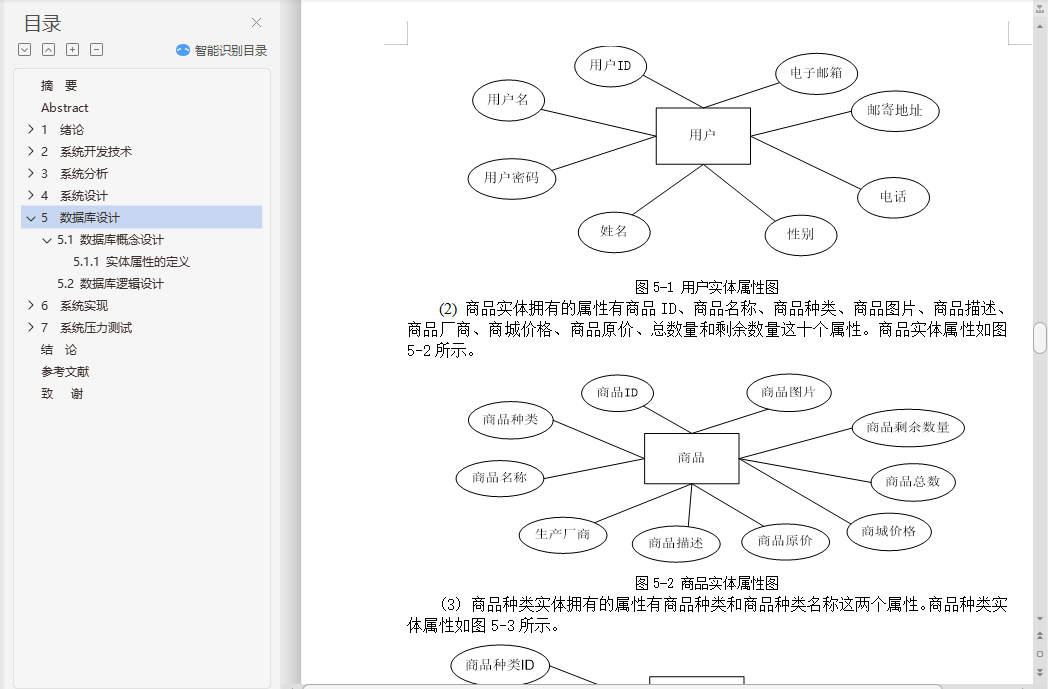The height and width of the screenshot is (689, 1048).
Task: Click the plus (promote level) icon in 目录 toolbar
Action: pos(73,49)
